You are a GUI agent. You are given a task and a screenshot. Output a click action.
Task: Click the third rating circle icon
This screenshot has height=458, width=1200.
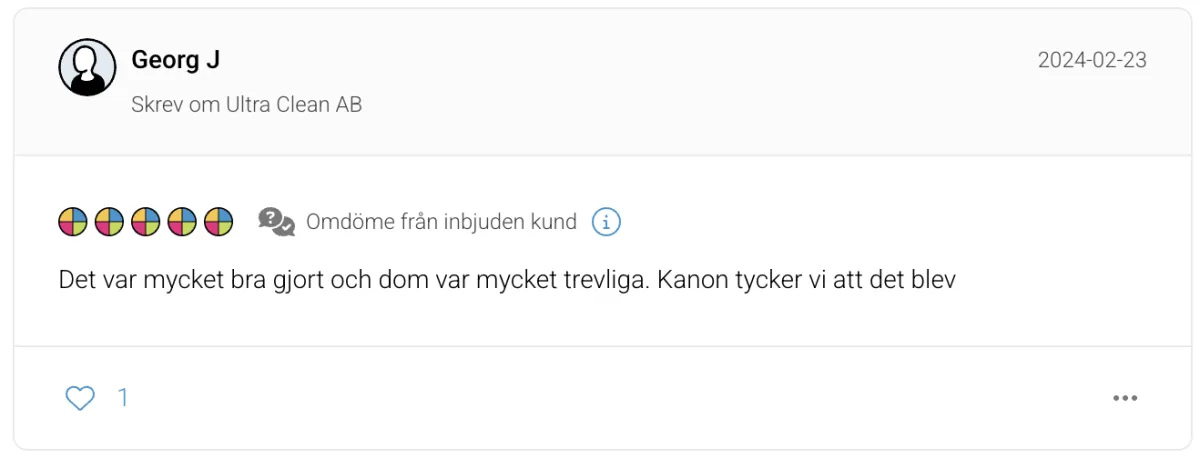(146, 221)
